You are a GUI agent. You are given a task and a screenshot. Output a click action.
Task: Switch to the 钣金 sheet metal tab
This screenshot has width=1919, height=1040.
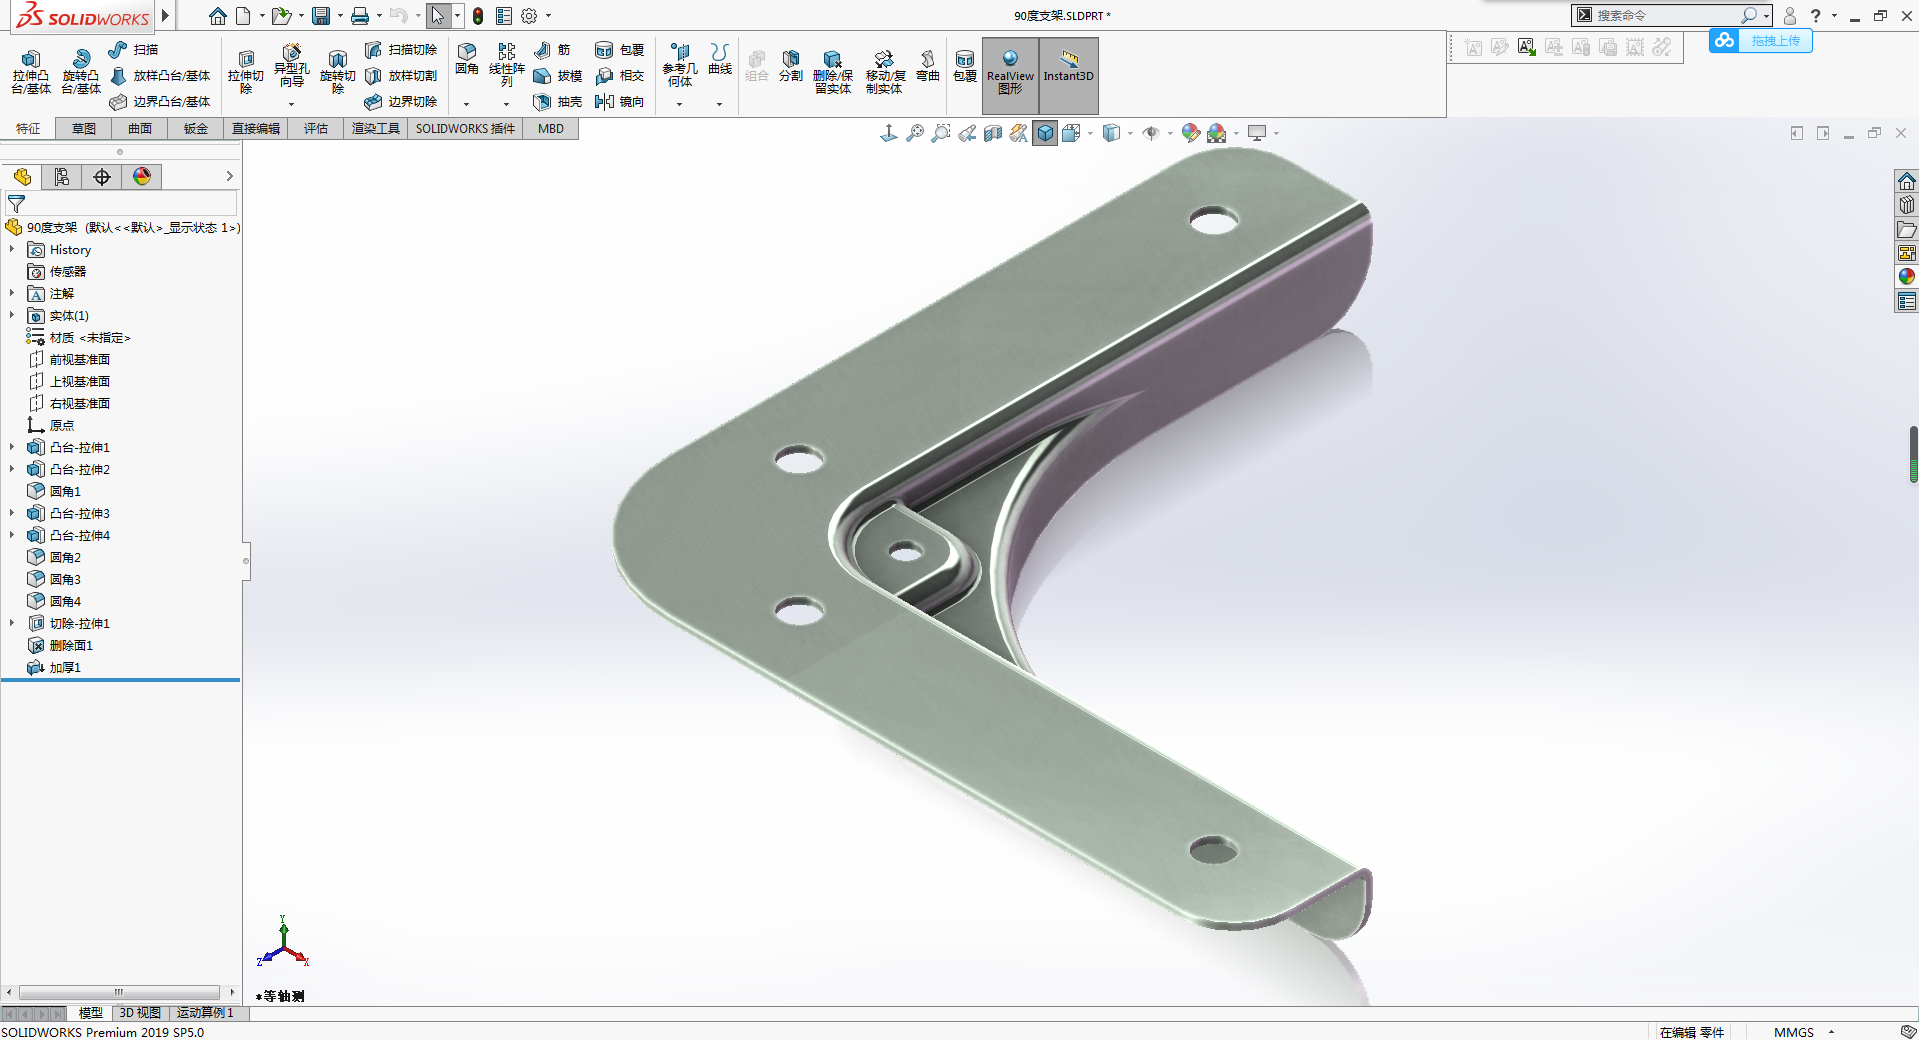[x=196, y=129]
